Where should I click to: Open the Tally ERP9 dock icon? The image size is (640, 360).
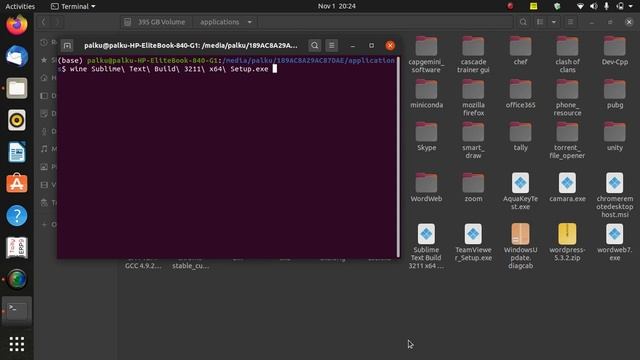pyautogui.click(x=17, y=247)
